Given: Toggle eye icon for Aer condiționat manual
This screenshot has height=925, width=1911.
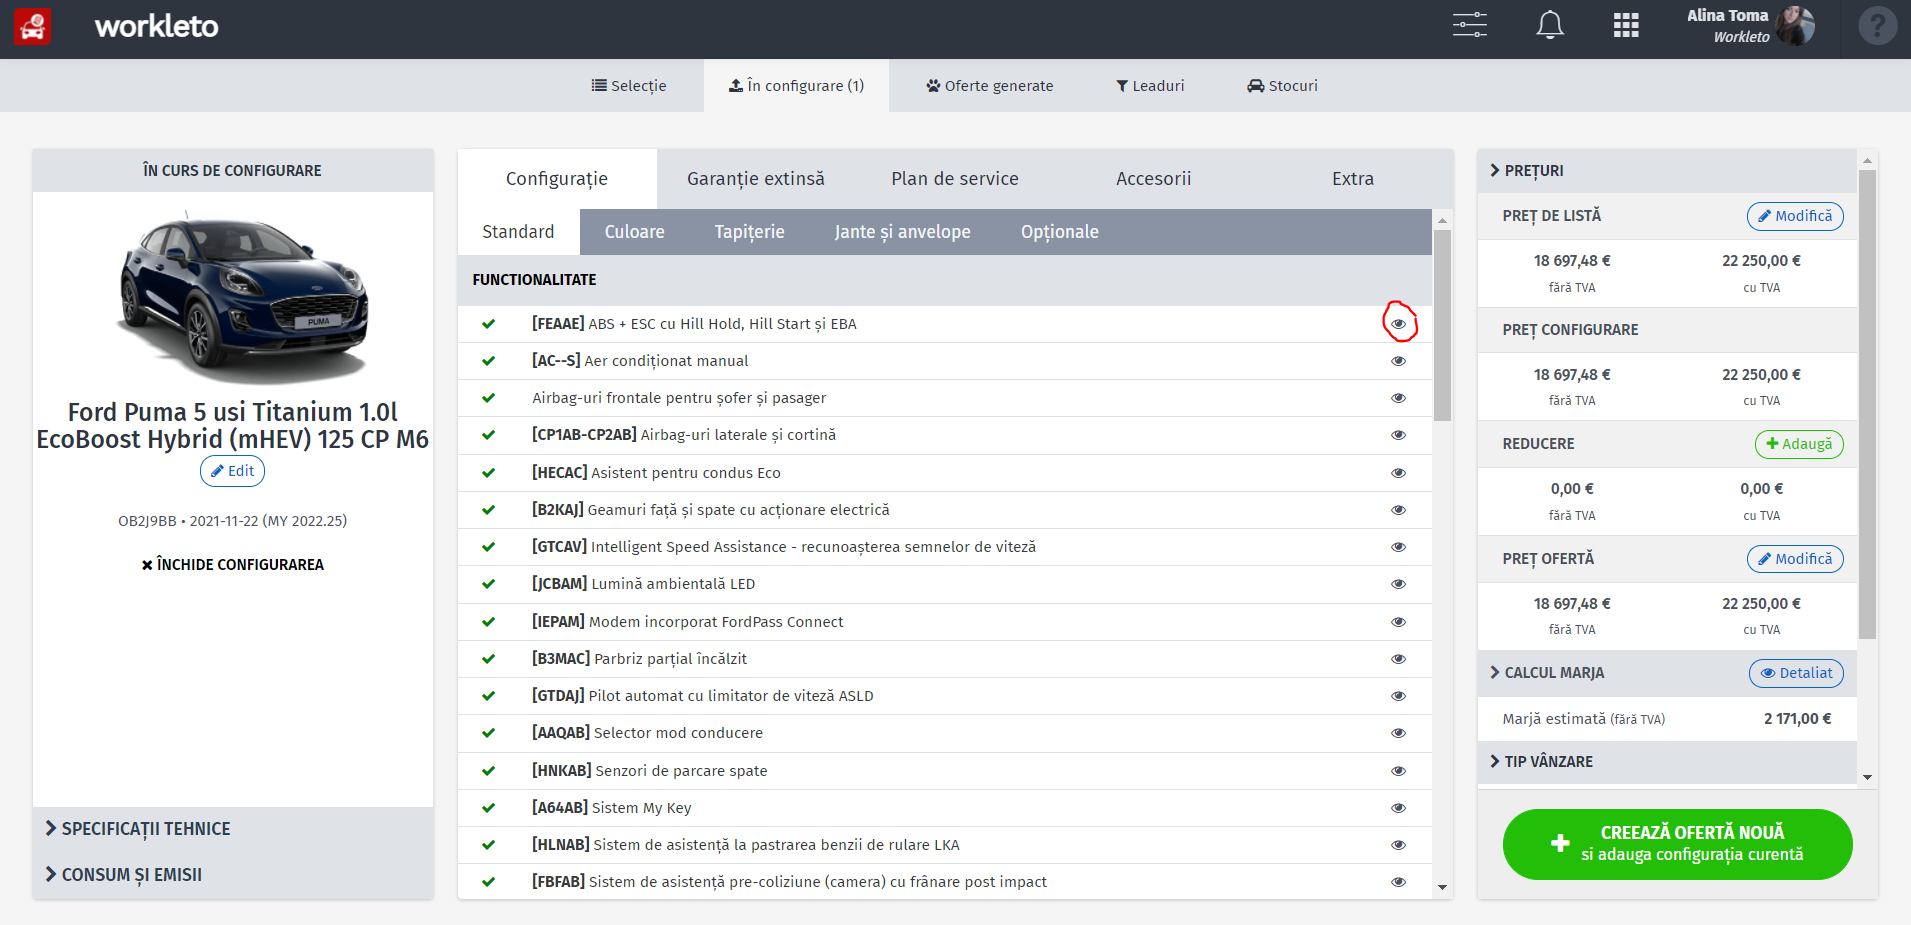Looking at the screenshot, I should click(1398, 361).
